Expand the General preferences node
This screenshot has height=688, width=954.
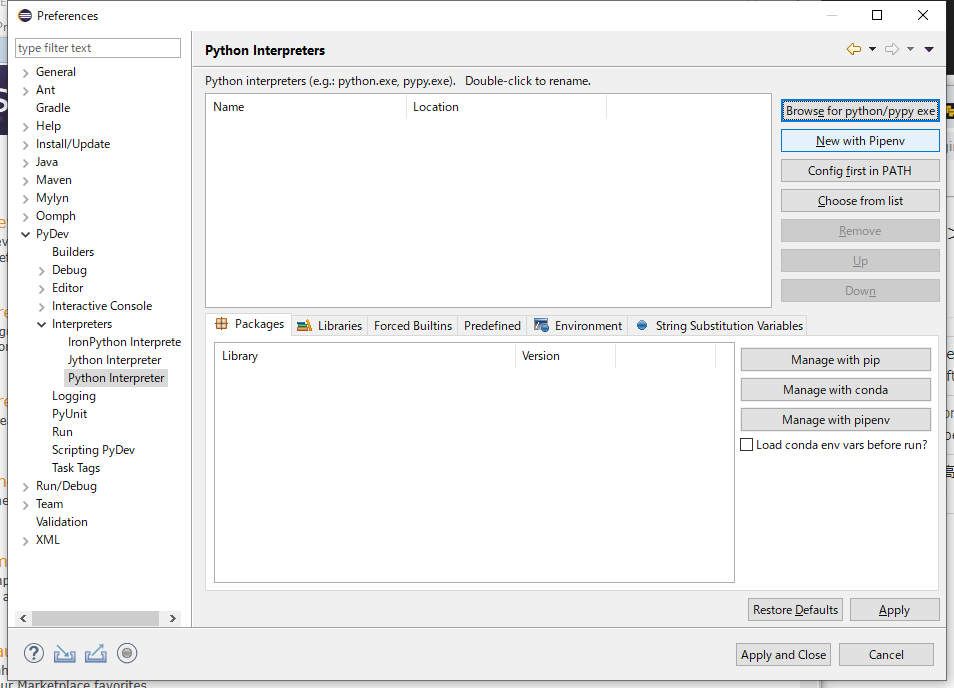pos(26,72)
